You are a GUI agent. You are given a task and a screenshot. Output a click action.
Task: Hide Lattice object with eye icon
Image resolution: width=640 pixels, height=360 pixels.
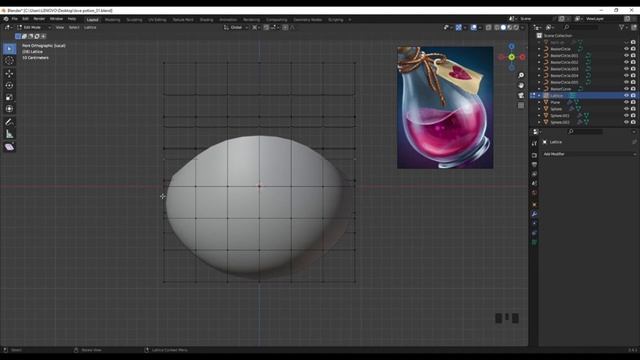click(x=626, y=96)
